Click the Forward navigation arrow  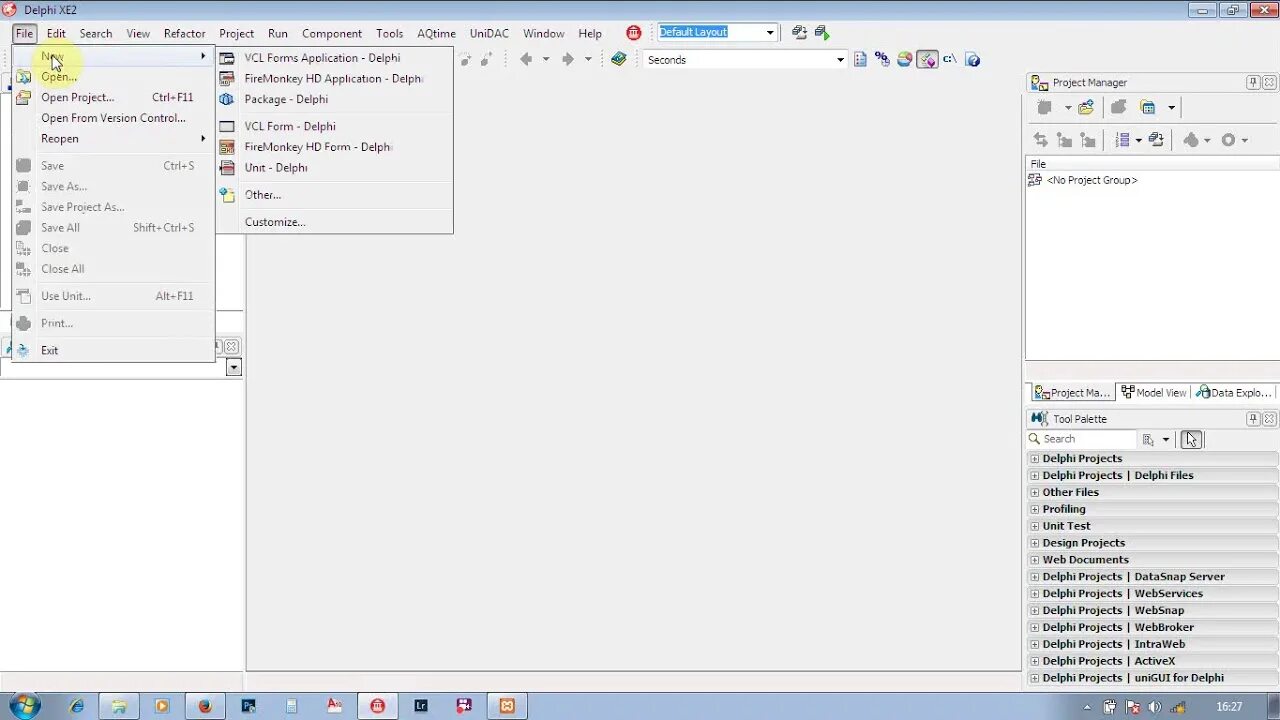(568, 59)
